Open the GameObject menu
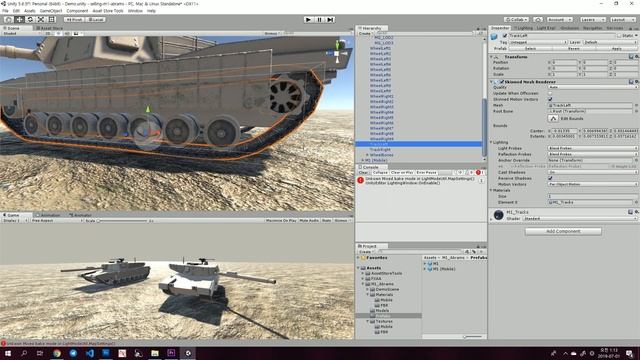 tap(51, 11)
